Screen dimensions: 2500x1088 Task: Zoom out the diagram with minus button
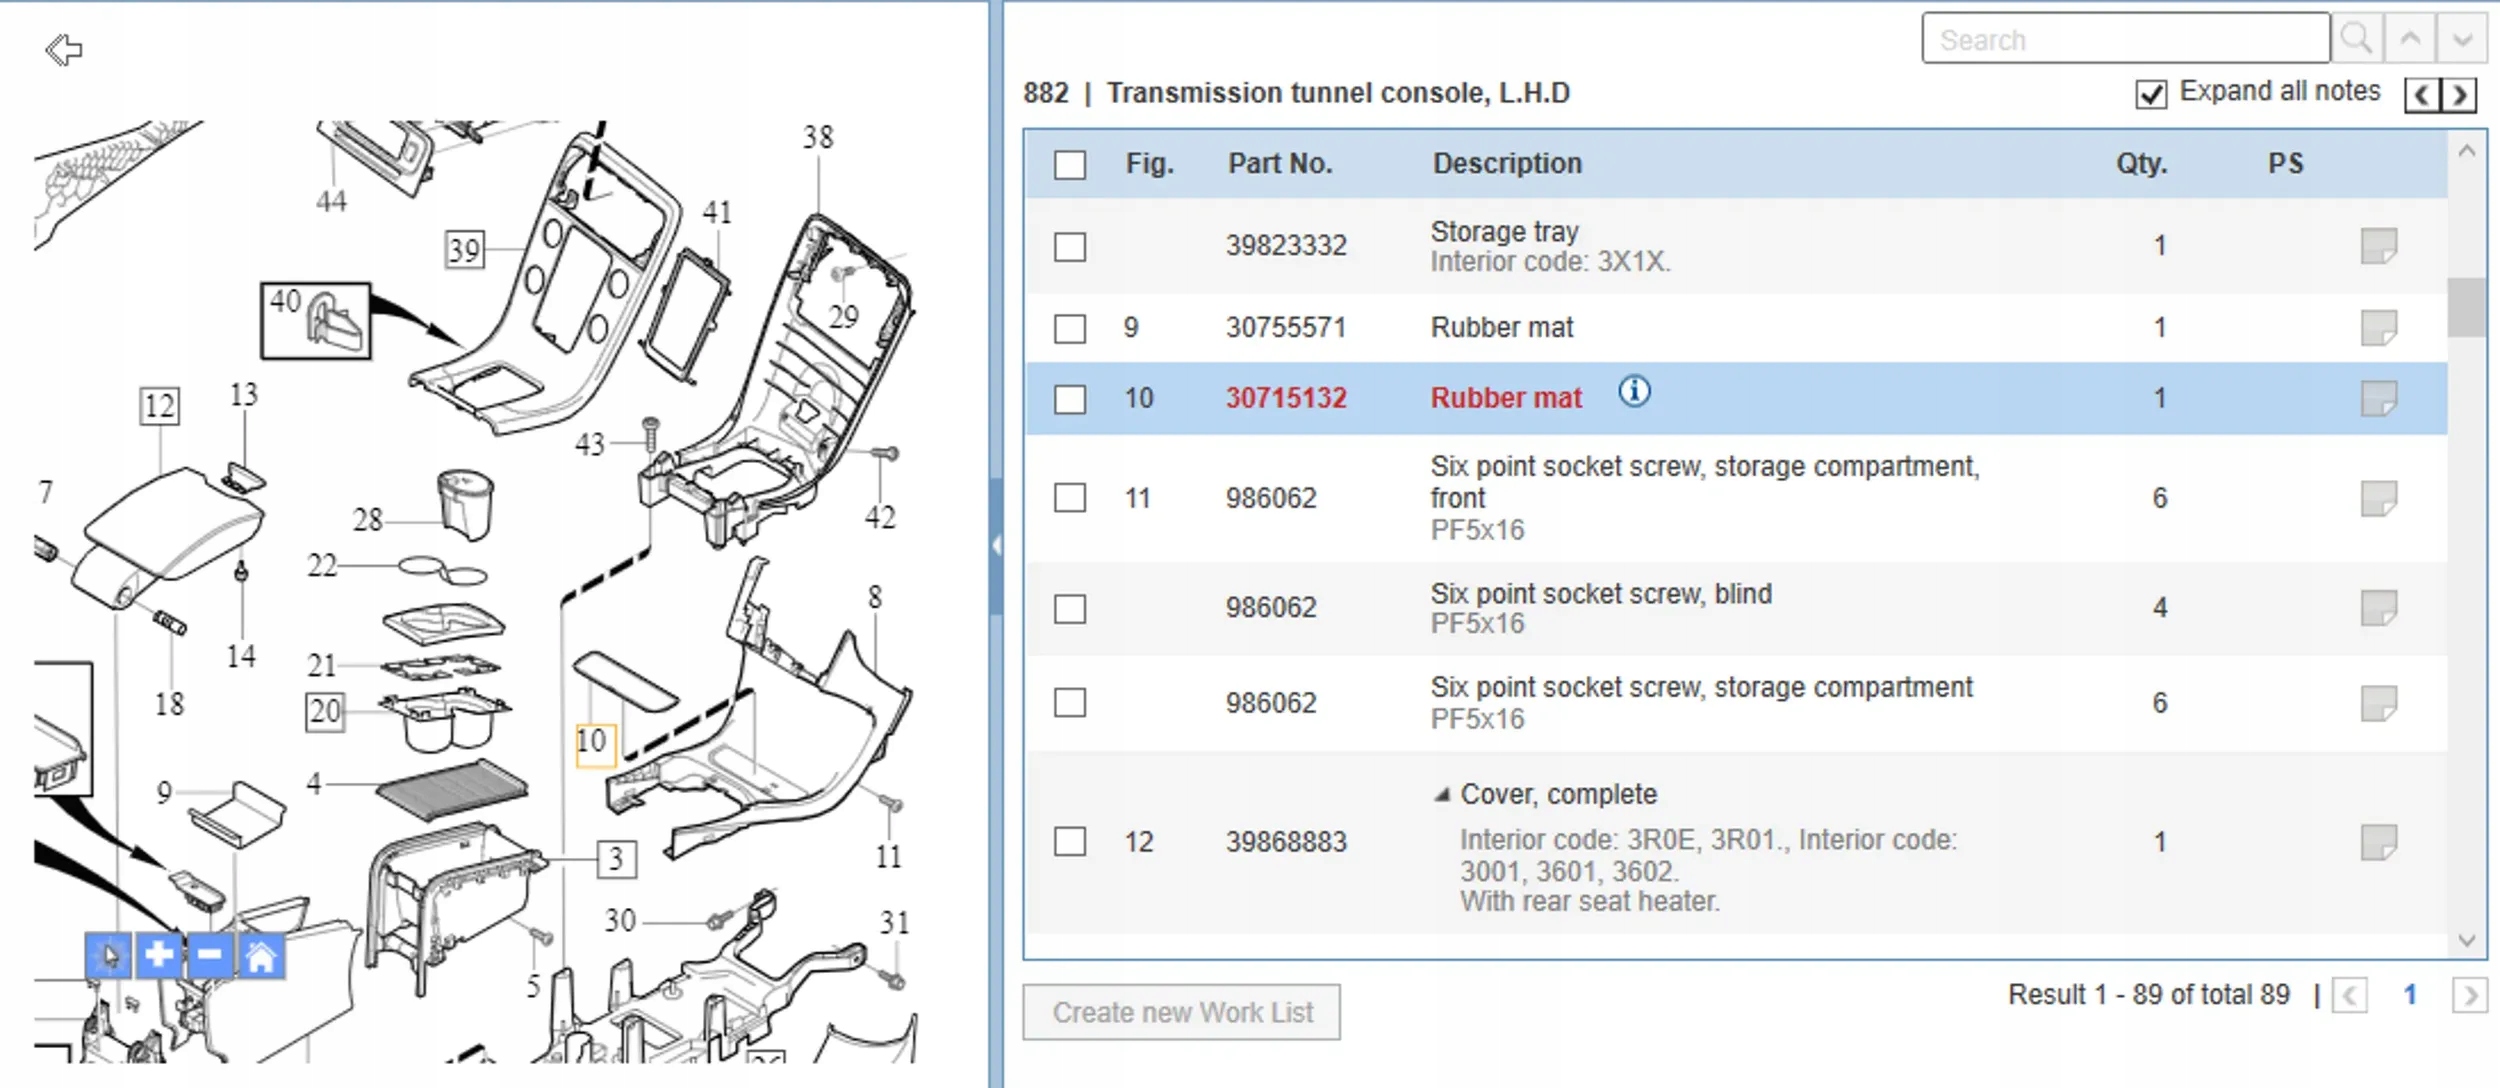pyautogui.click(x=210, y=956)
